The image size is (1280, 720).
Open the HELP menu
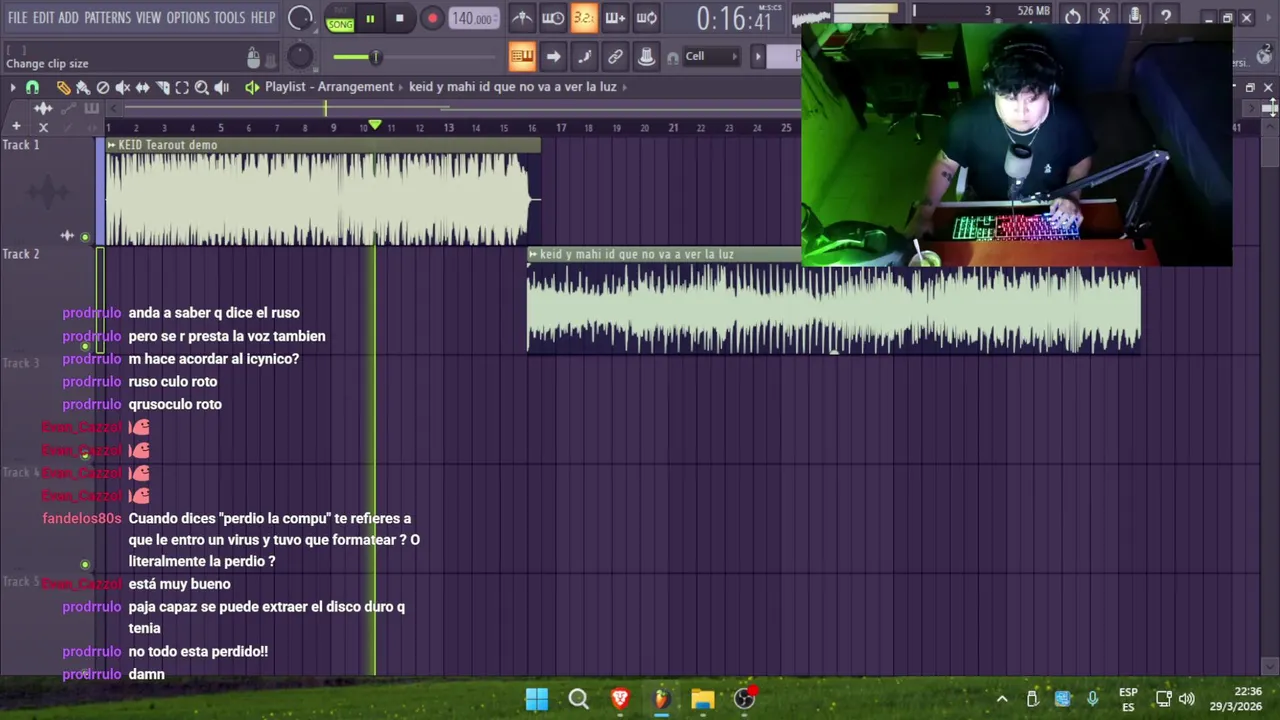(x=263, y=18)
